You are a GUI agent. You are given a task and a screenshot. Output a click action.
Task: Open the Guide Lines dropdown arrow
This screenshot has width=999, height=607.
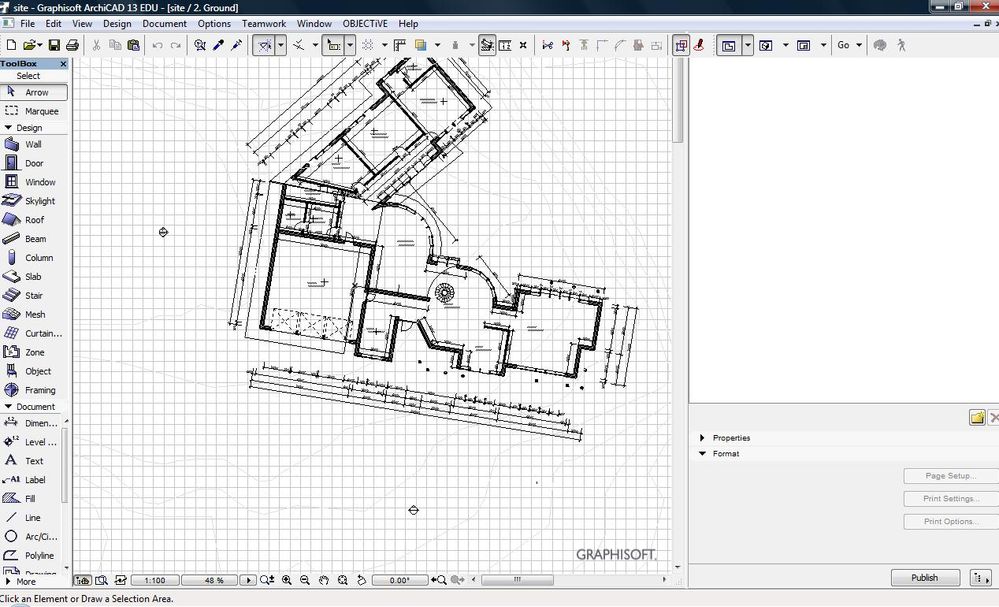coord(281,45)
